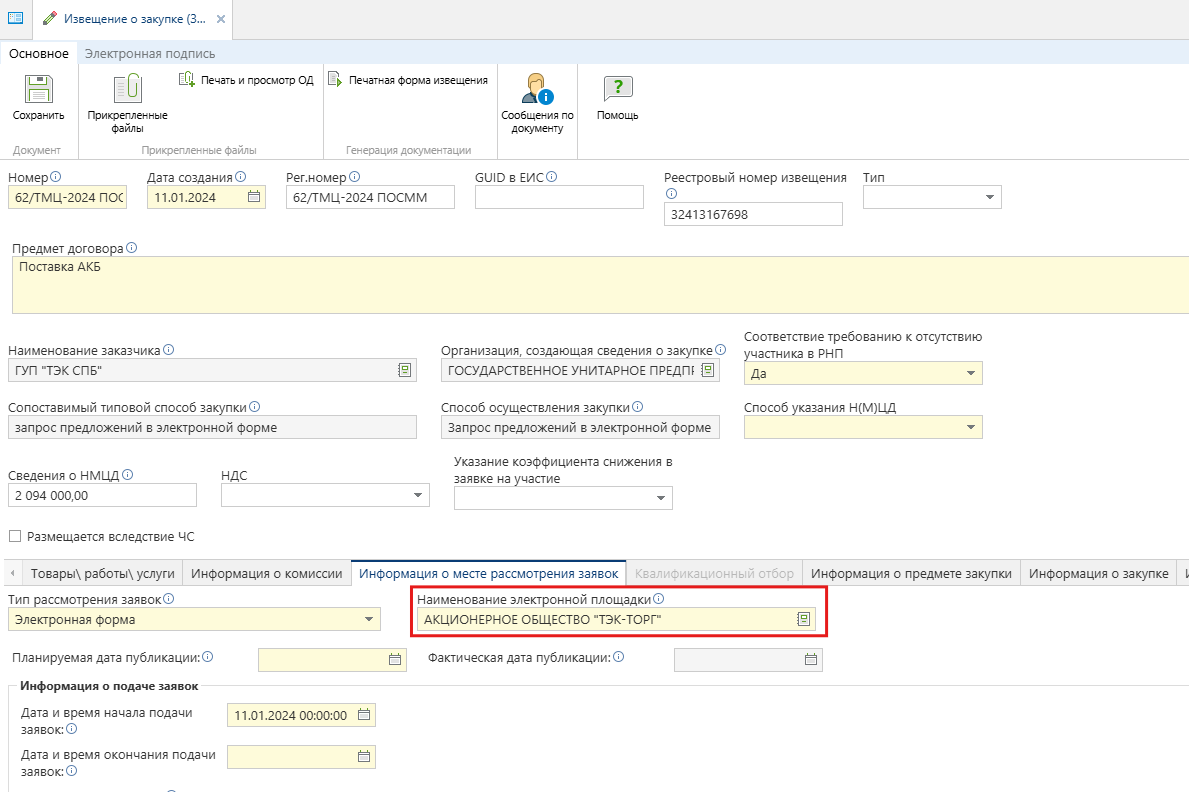Click the Рег.номер input field
This screenshot has height=792, width=1189.
coord(370,197)
